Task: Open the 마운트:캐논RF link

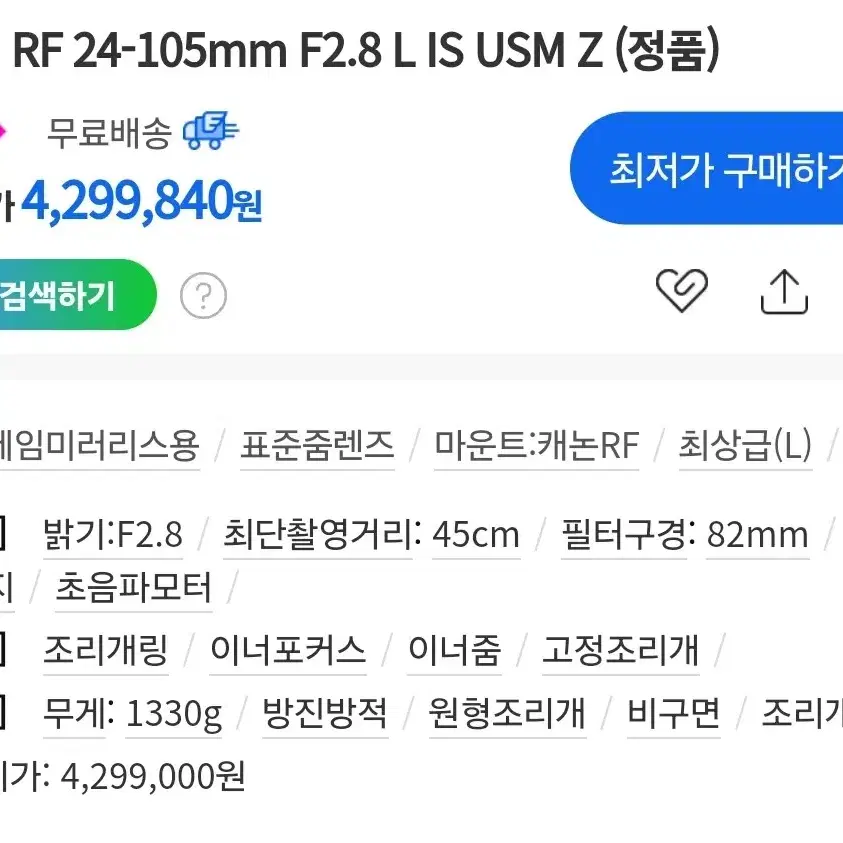Action: (x=537, y=446)
